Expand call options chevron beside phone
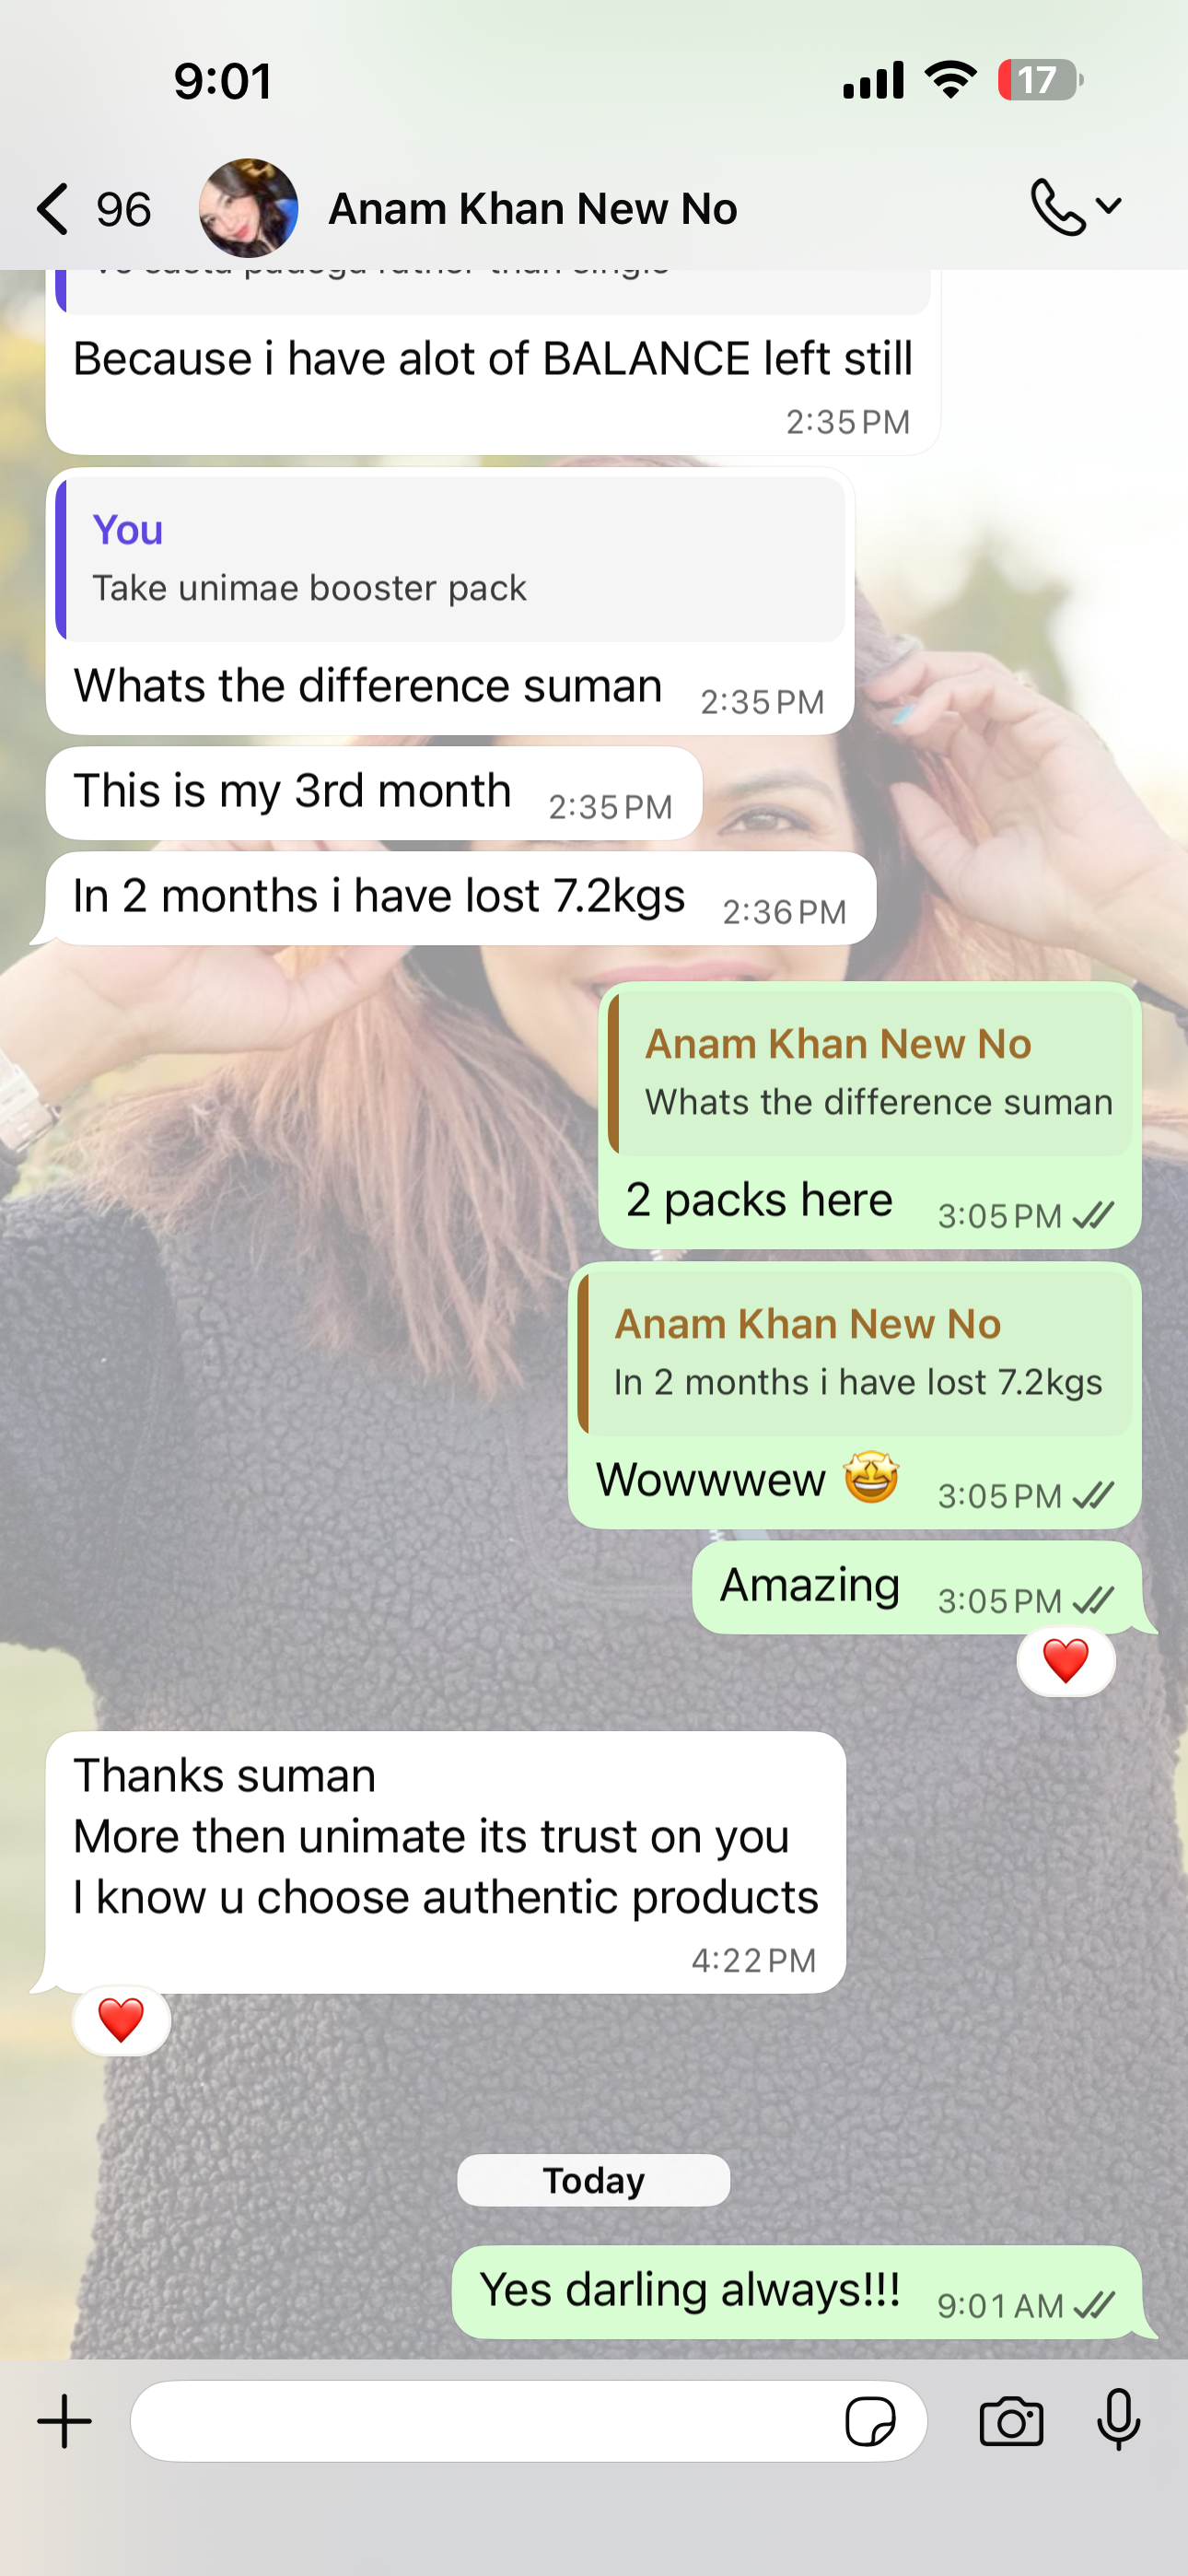The width and height of the screenshot is (1188, 2576). pos(1108,206)
